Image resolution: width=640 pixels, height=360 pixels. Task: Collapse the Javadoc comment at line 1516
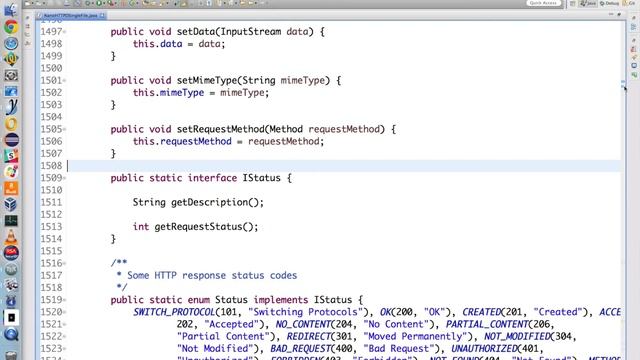point(64,263)
